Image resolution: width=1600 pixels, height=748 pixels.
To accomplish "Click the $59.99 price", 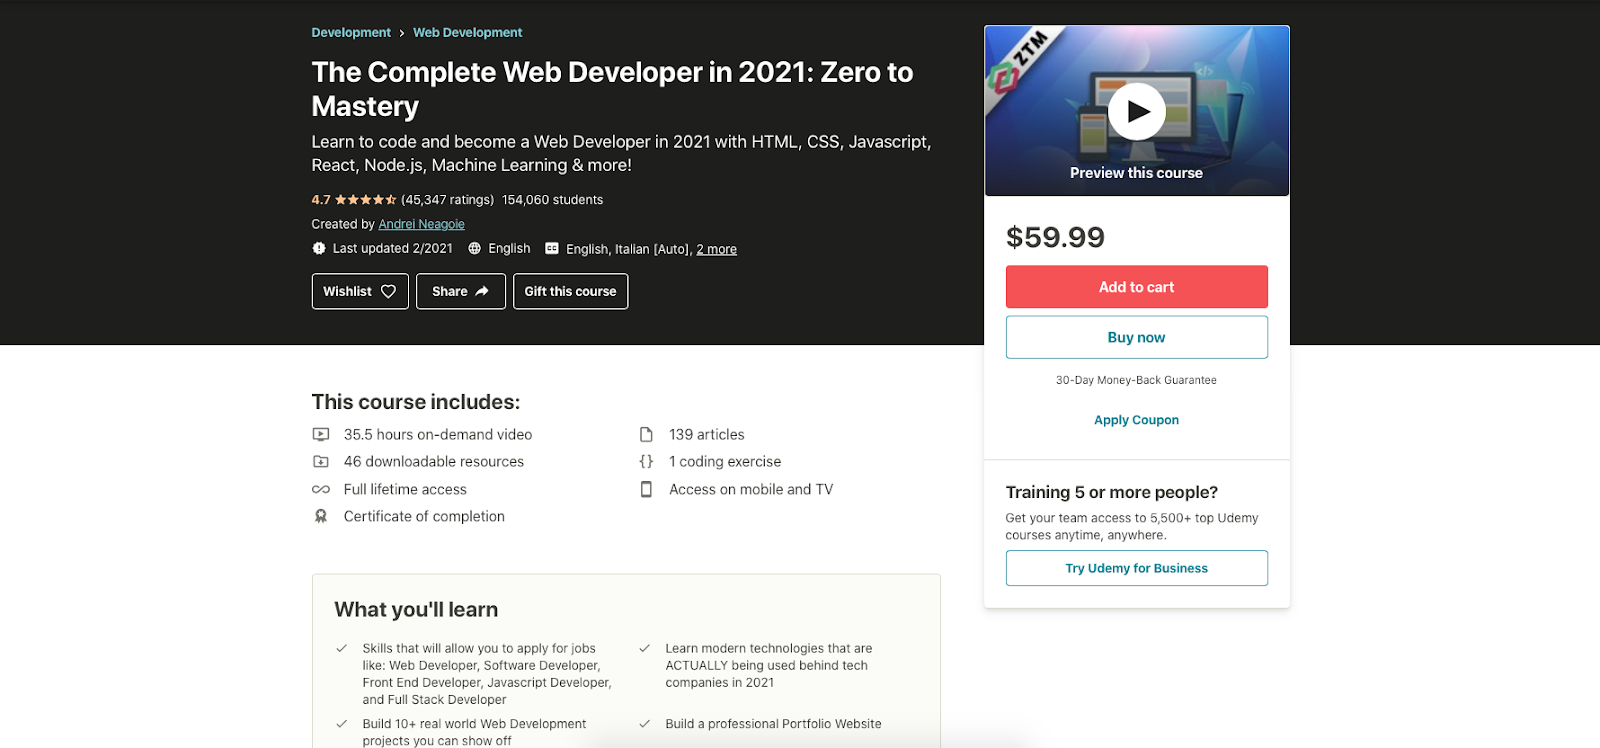I will [1055, 237].
